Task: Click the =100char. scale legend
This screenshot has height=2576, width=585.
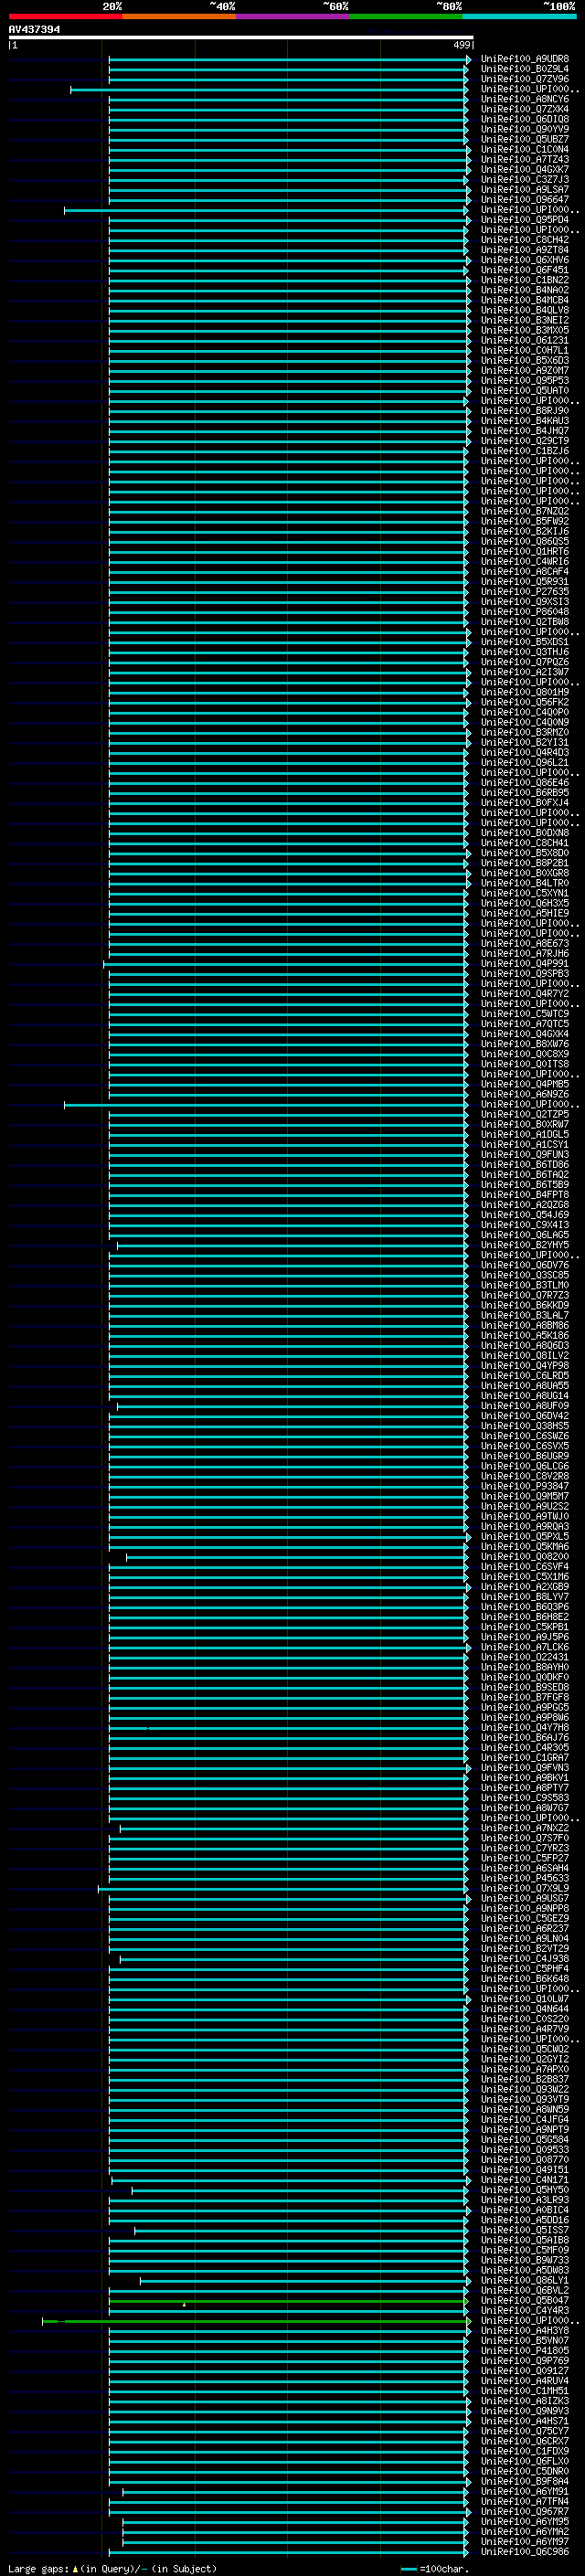Action: [435, 2569]
